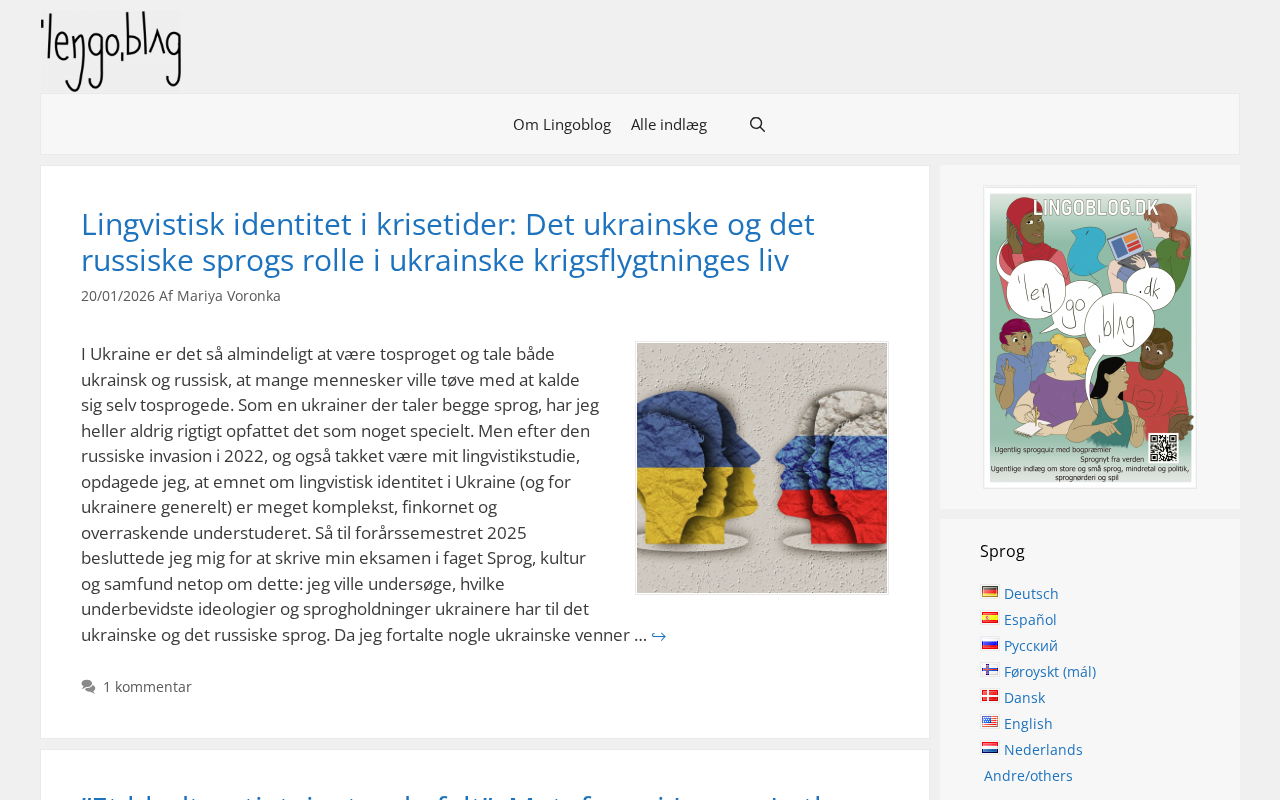The width and height of the screenshot is (1280, 800).
Task: Open the Andre/others language link
Action: pos(1028,776)
